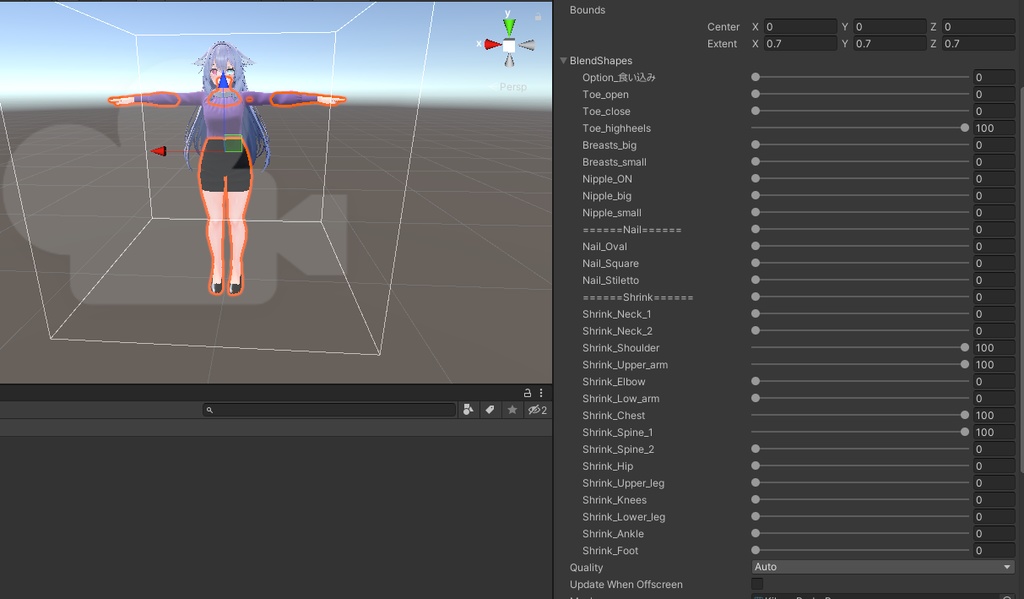1024x599 pixels.
Task: Click the Persp projection label
Action: pyautogui.click(x=513, y=87)
